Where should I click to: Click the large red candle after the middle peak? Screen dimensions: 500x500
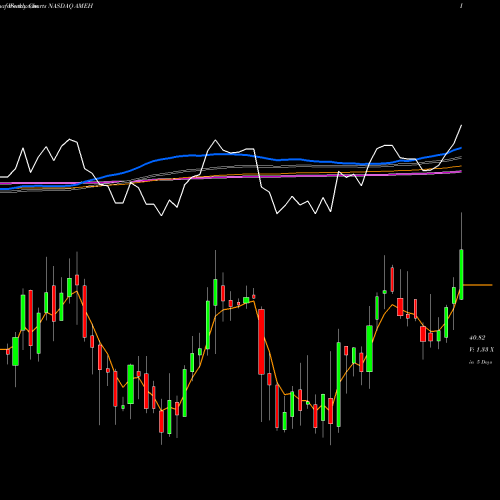click(x=262, y=342)
